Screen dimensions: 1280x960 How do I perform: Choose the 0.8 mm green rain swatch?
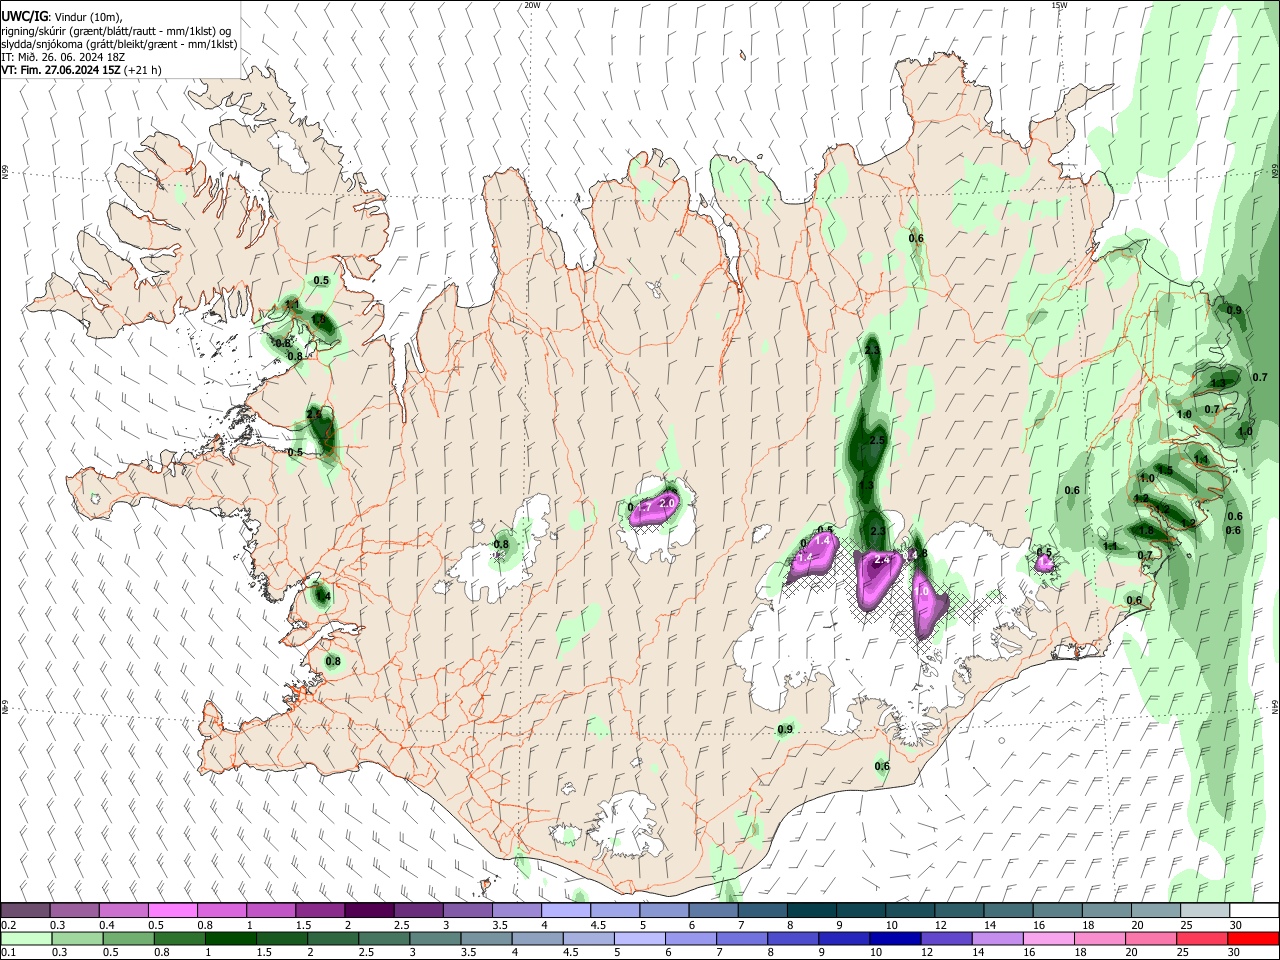(x=179, y=938)
